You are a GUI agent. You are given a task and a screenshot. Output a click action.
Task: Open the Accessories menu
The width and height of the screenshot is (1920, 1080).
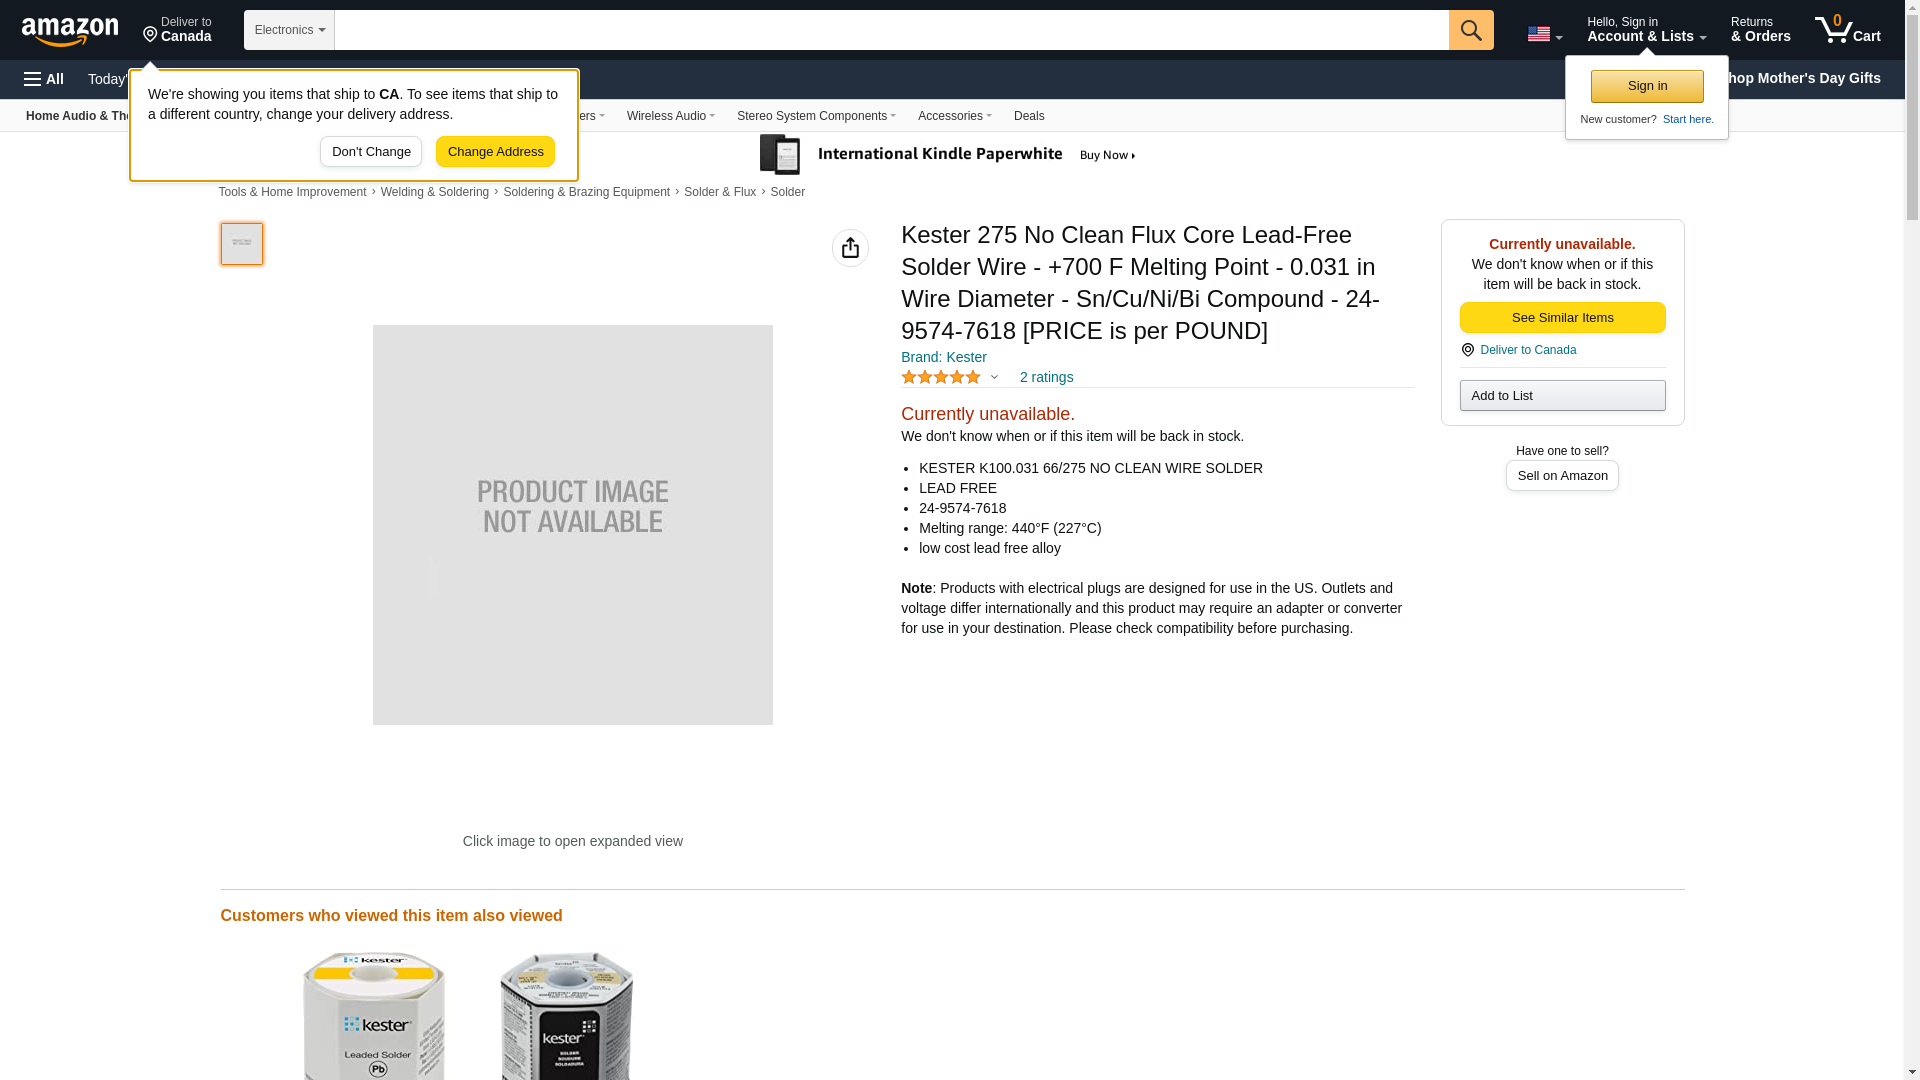point(955,116)
